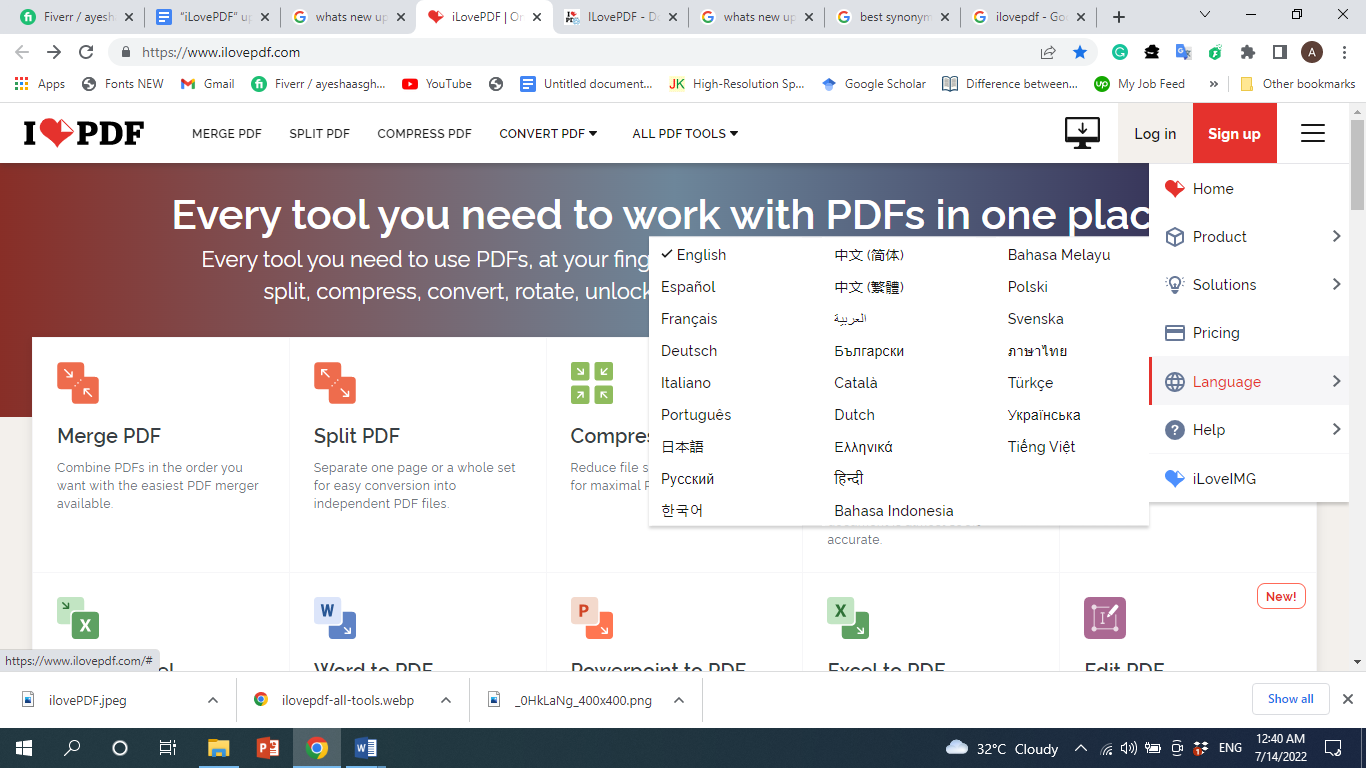Image resolution: width=1366 pixels, height=768 pixels.
Task: Select Español language
Action: 688,287
